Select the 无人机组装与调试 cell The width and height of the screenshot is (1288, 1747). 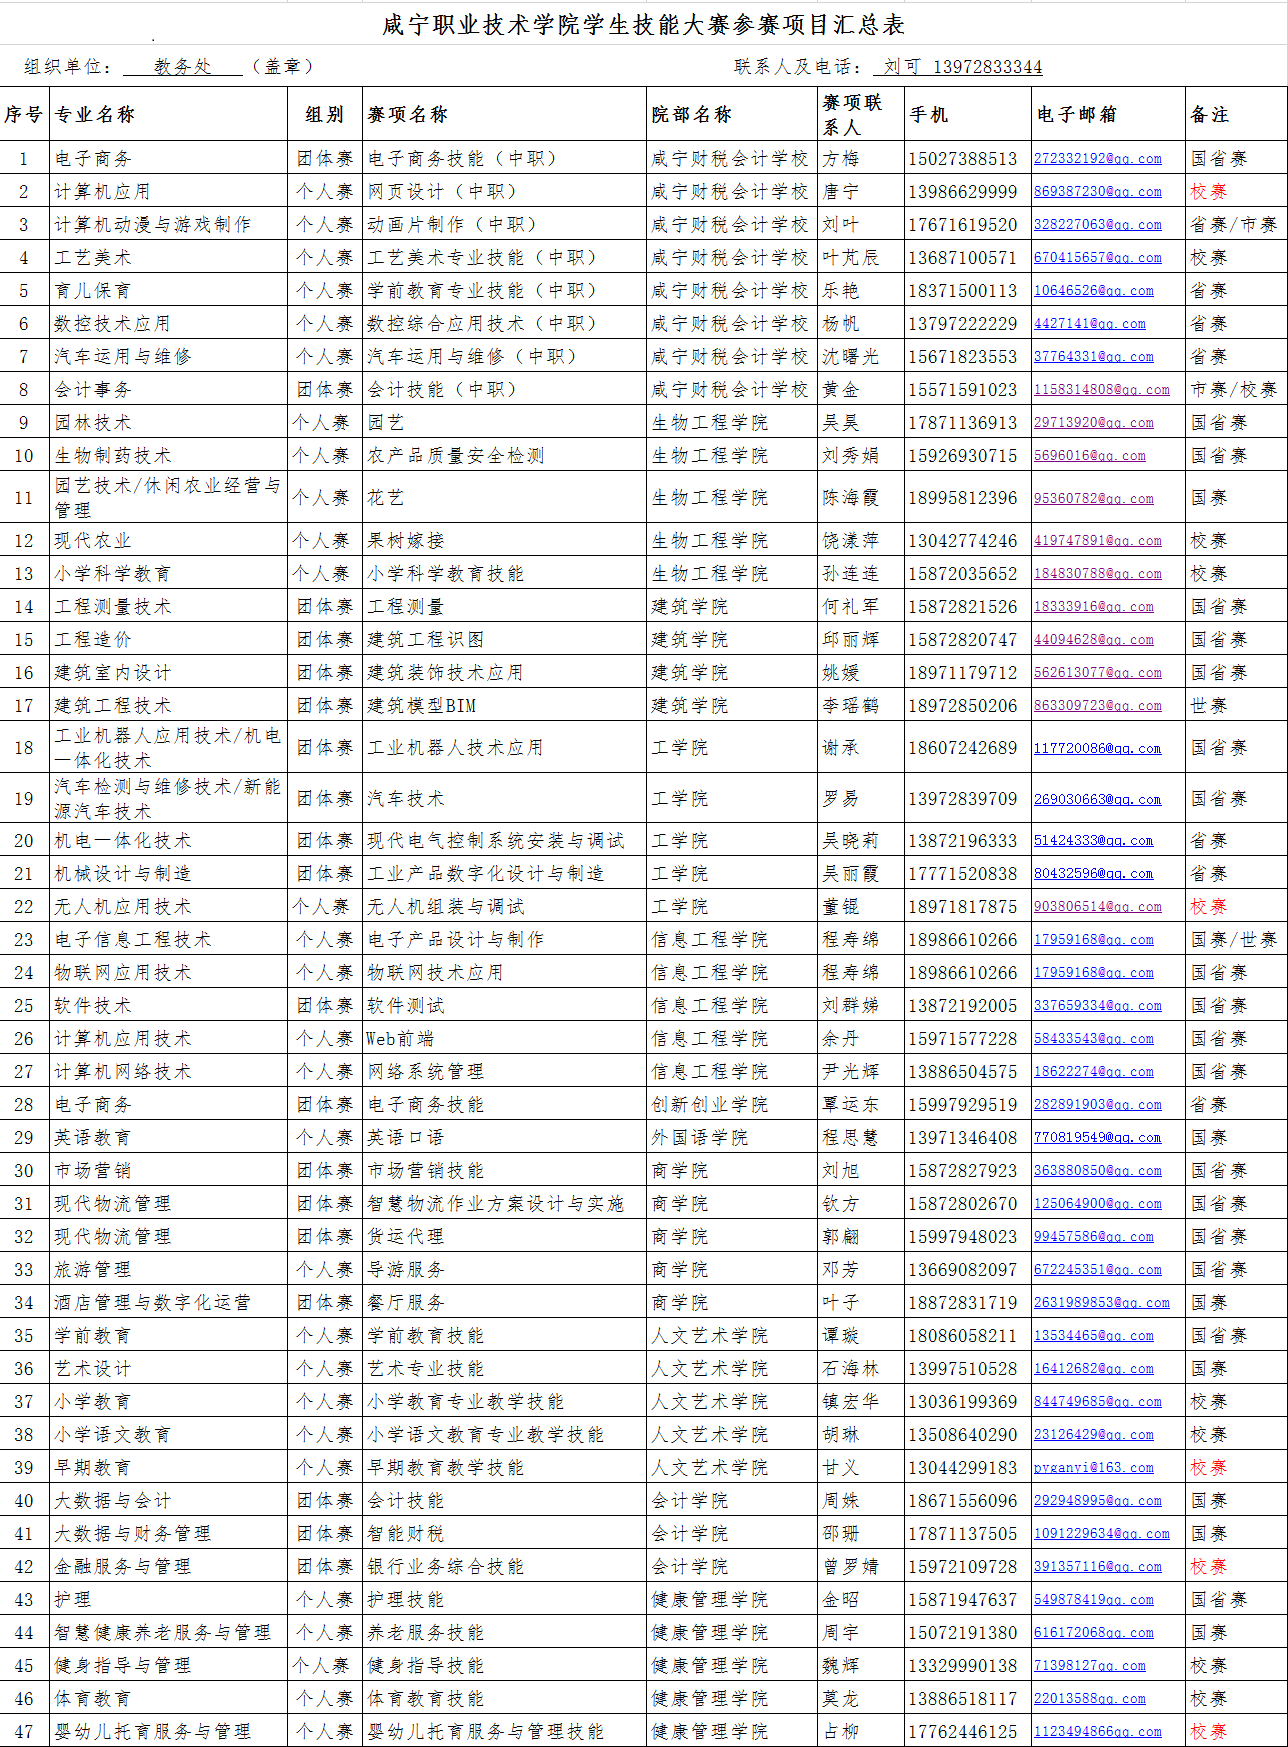tap(445, 906)
